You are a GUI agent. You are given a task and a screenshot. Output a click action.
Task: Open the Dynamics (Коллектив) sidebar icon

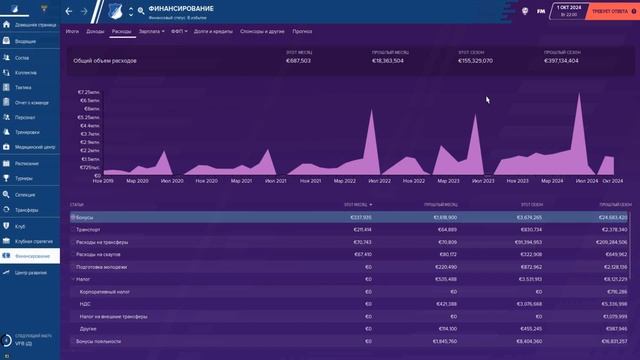point(6,73)
